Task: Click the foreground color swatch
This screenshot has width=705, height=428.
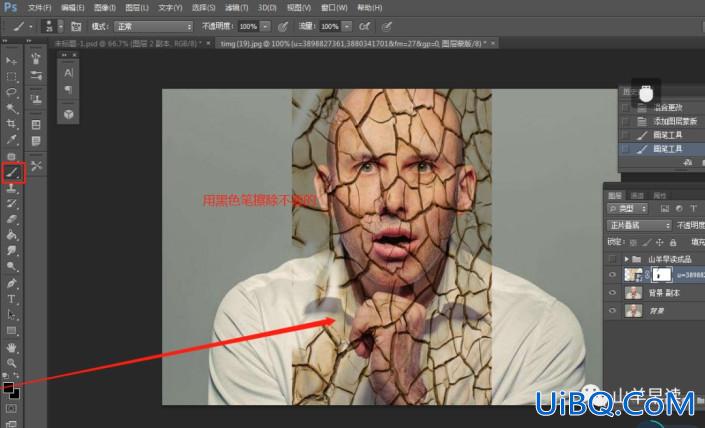Action: [8, 387]
